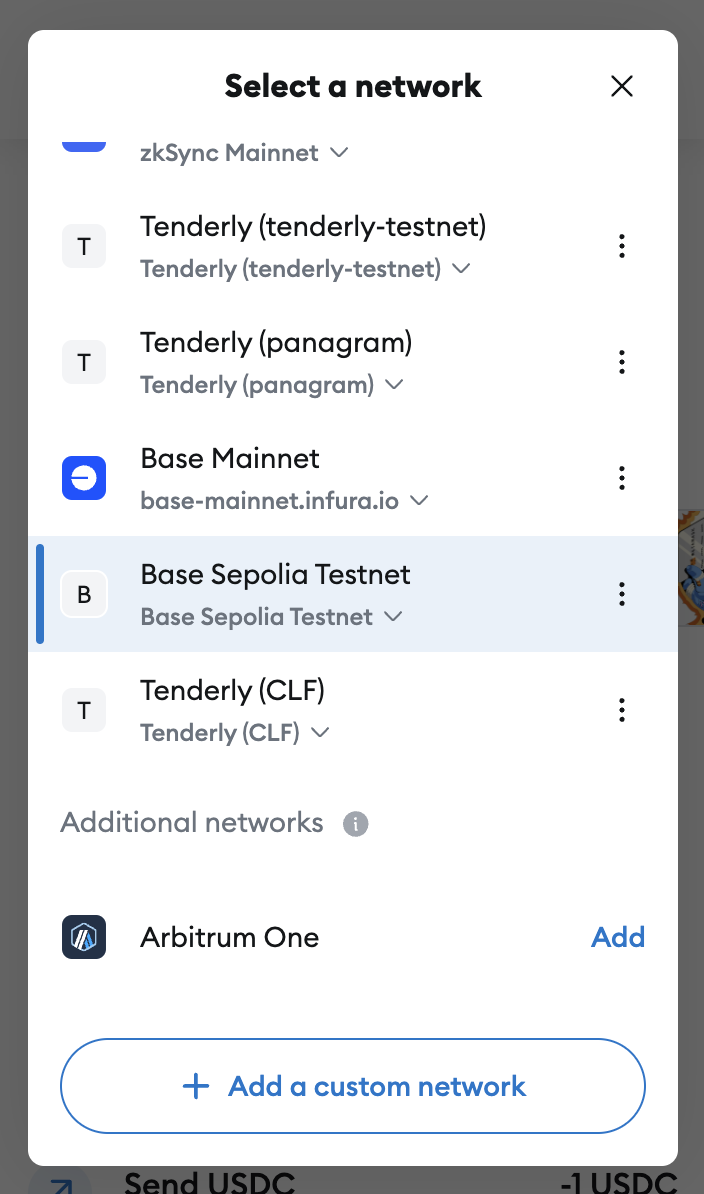Open three-dot menu for Base Mainnet

[622, 478]
